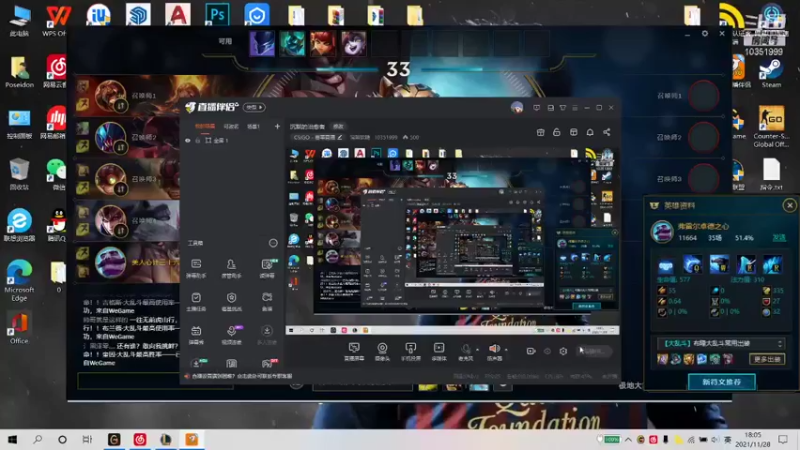Edit the CSGO category pencil field
Image resolution: width=800 pixels, height=450 pixels.
(x=317, y=137)
